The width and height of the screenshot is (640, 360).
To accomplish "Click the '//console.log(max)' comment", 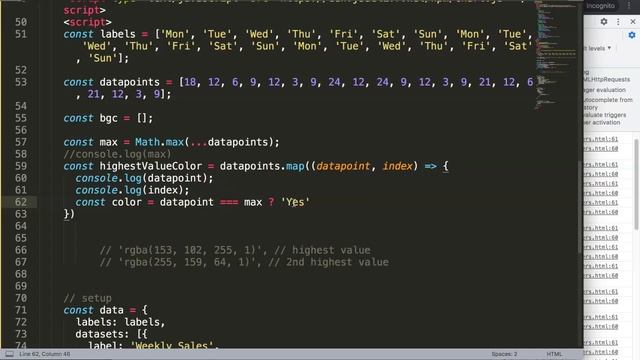I will (x=117, y=154).
